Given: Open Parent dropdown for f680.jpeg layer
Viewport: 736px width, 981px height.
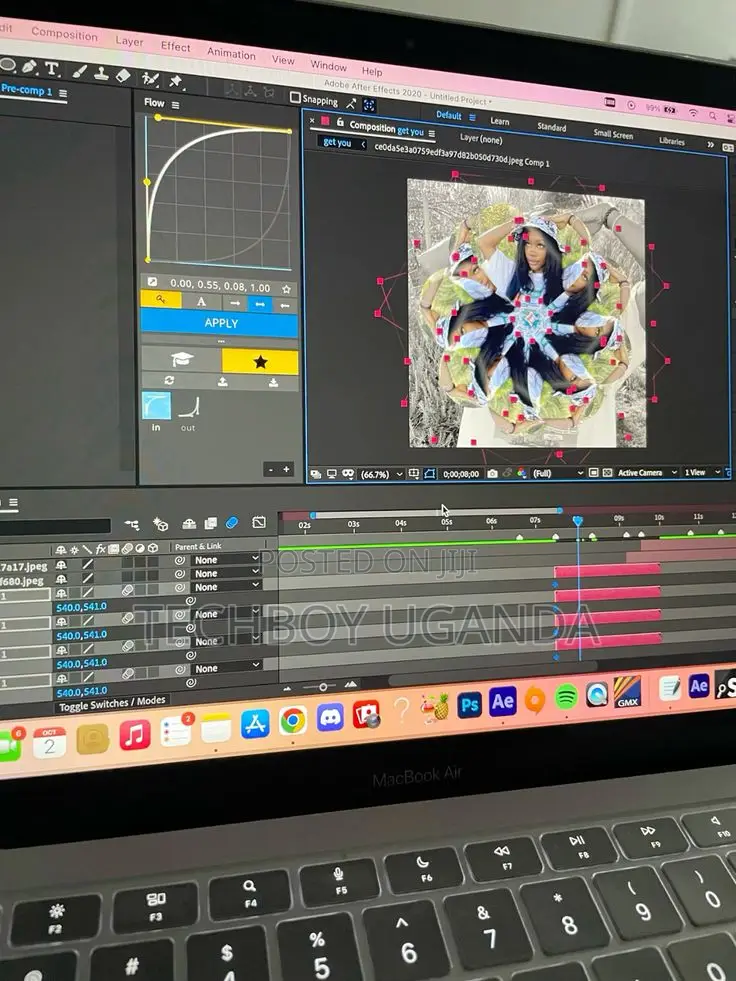Looking at the screenshot, I should click(x=225, y=574).
